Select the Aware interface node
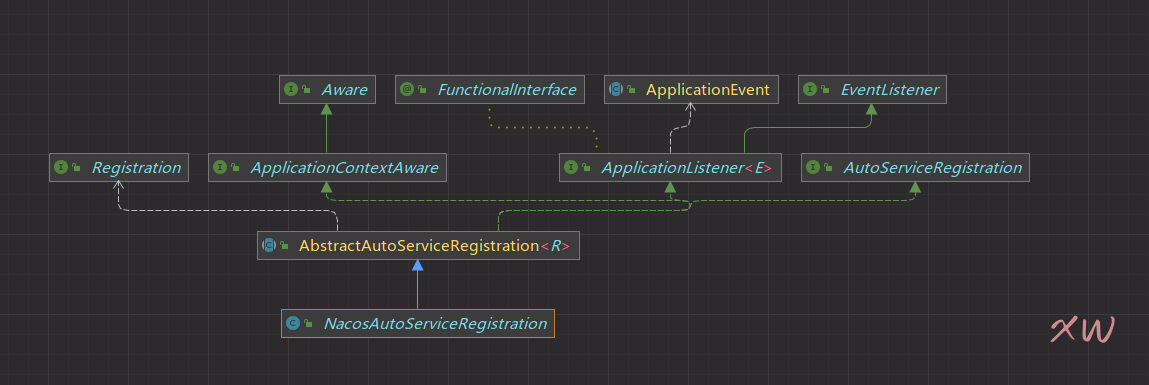The width and height of the screenshot is (1149, 385). click(x=328, y=89)
